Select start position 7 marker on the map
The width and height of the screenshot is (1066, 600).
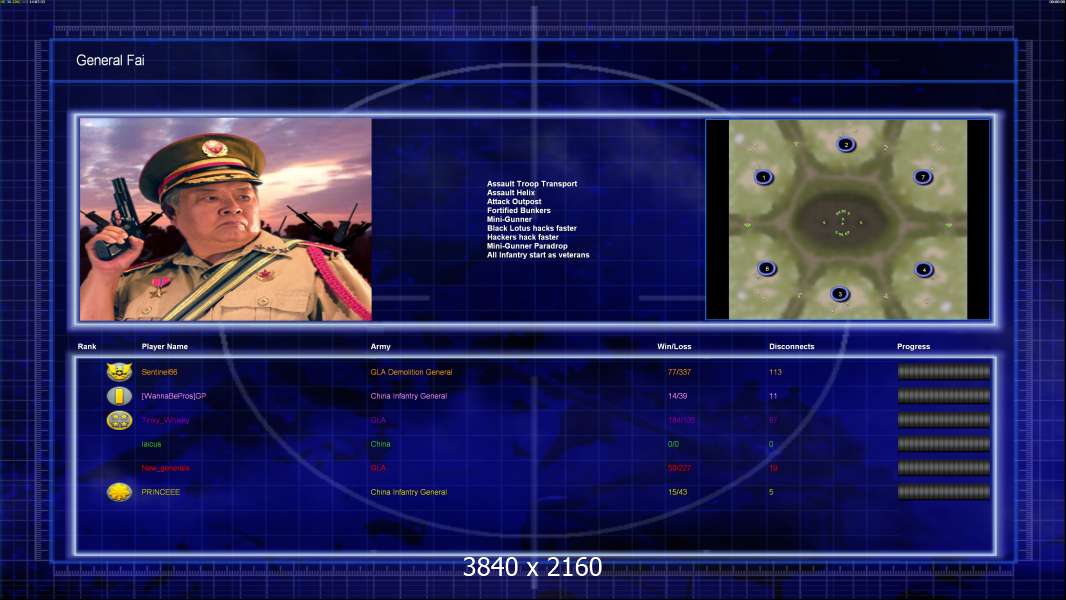[923, 177]
